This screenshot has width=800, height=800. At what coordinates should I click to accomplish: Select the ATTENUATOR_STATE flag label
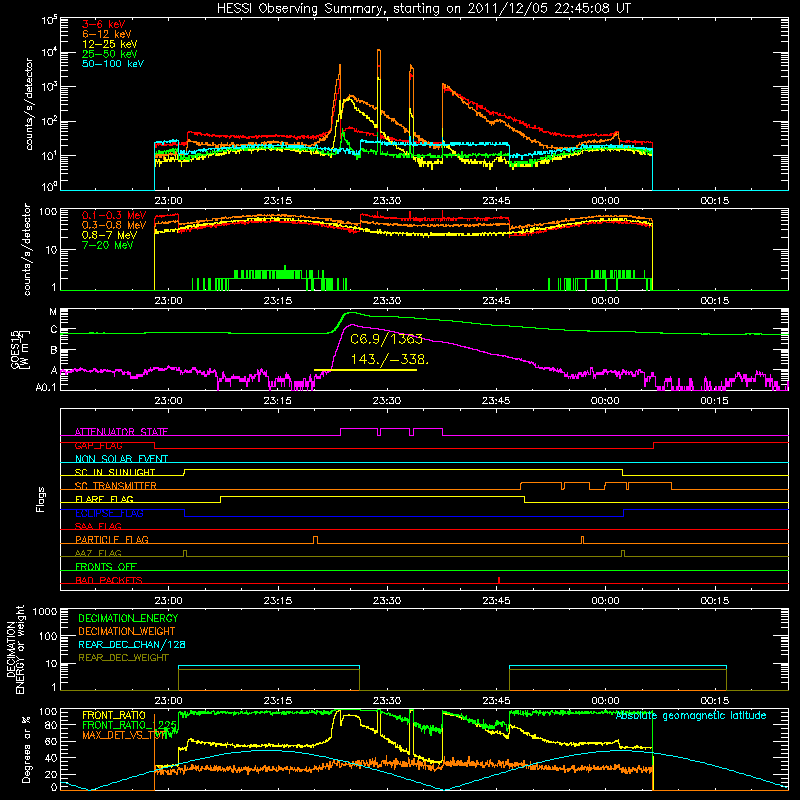click(121, 432)
